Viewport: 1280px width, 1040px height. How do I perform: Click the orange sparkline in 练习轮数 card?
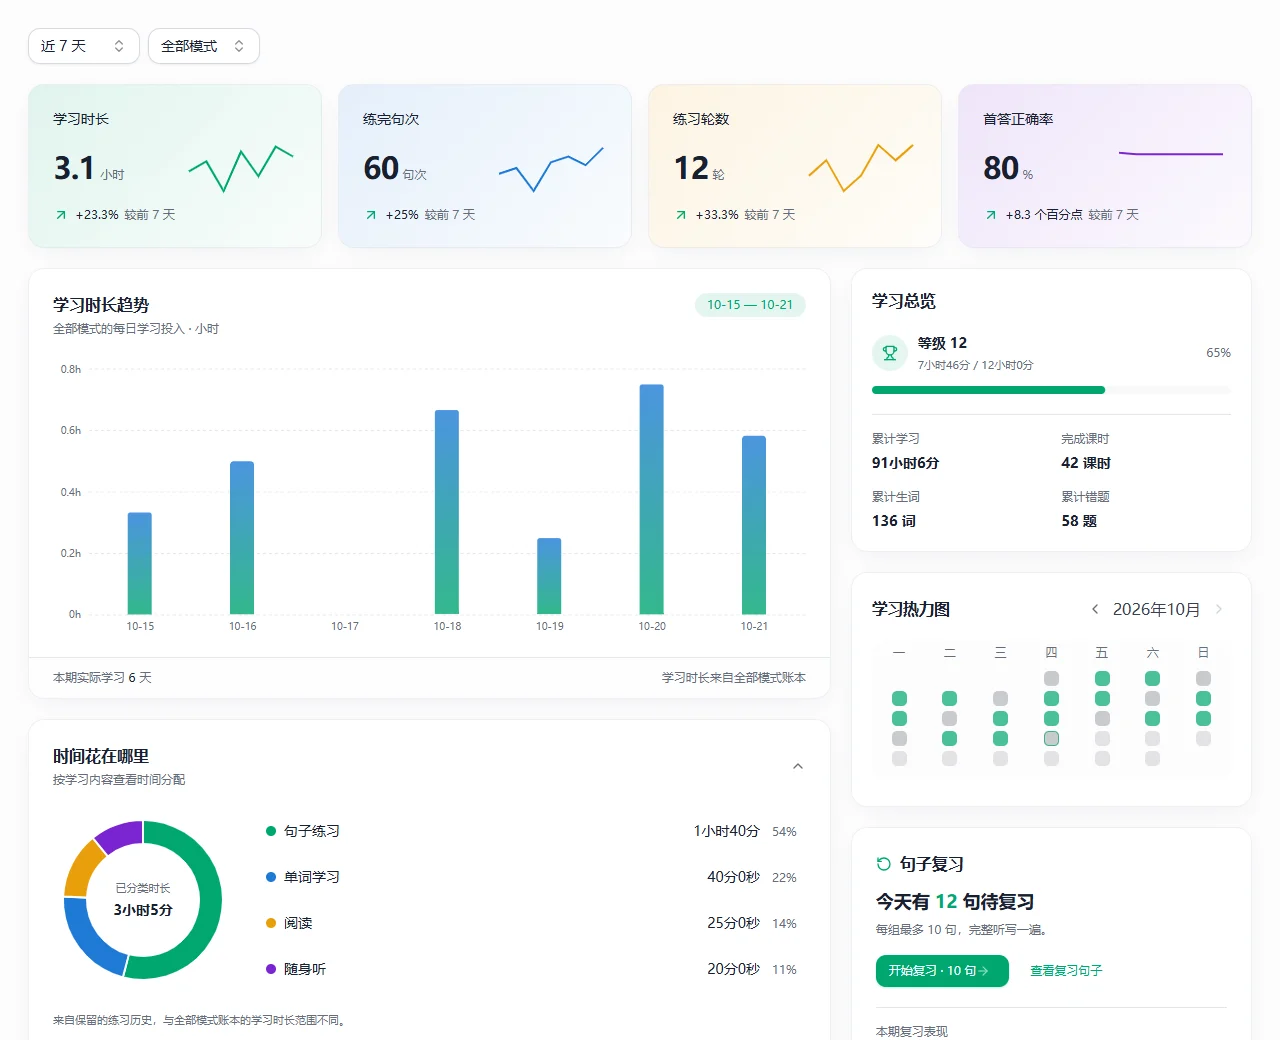(861, 167)
